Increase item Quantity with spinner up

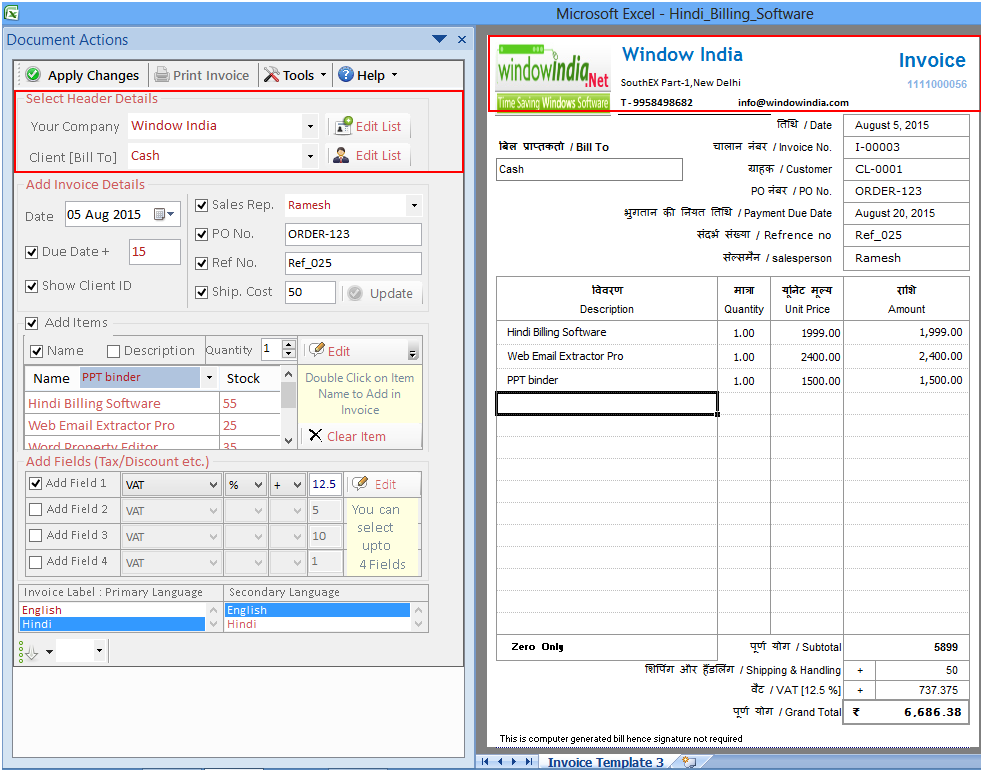pyautogui.click(x=288, y=344)
